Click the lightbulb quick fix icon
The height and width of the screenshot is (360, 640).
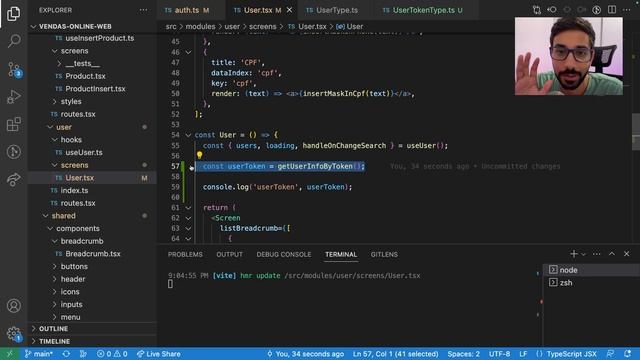[x=199, y=155]
